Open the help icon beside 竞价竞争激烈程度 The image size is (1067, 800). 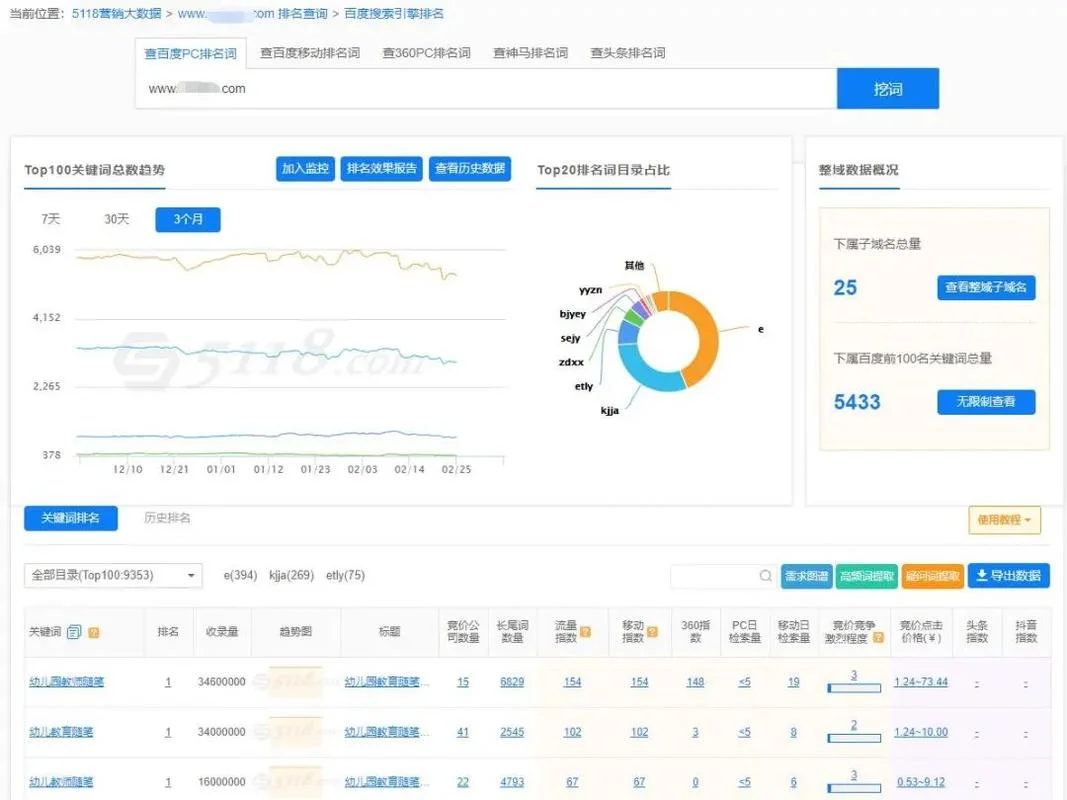(878, 637)
